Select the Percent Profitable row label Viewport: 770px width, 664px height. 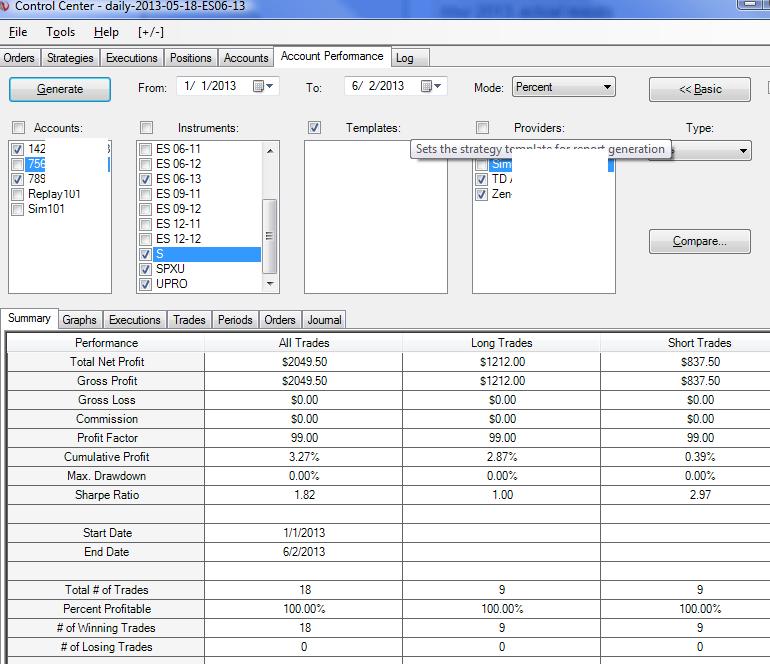(107, 609)
